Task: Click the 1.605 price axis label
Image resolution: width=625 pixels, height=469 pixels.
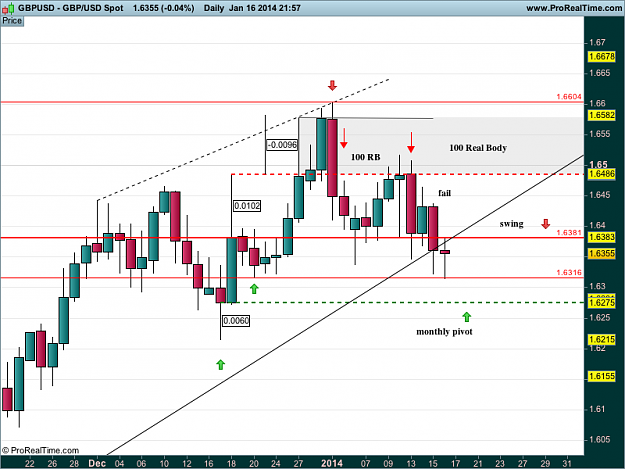Action: click(x=599, y=440)
